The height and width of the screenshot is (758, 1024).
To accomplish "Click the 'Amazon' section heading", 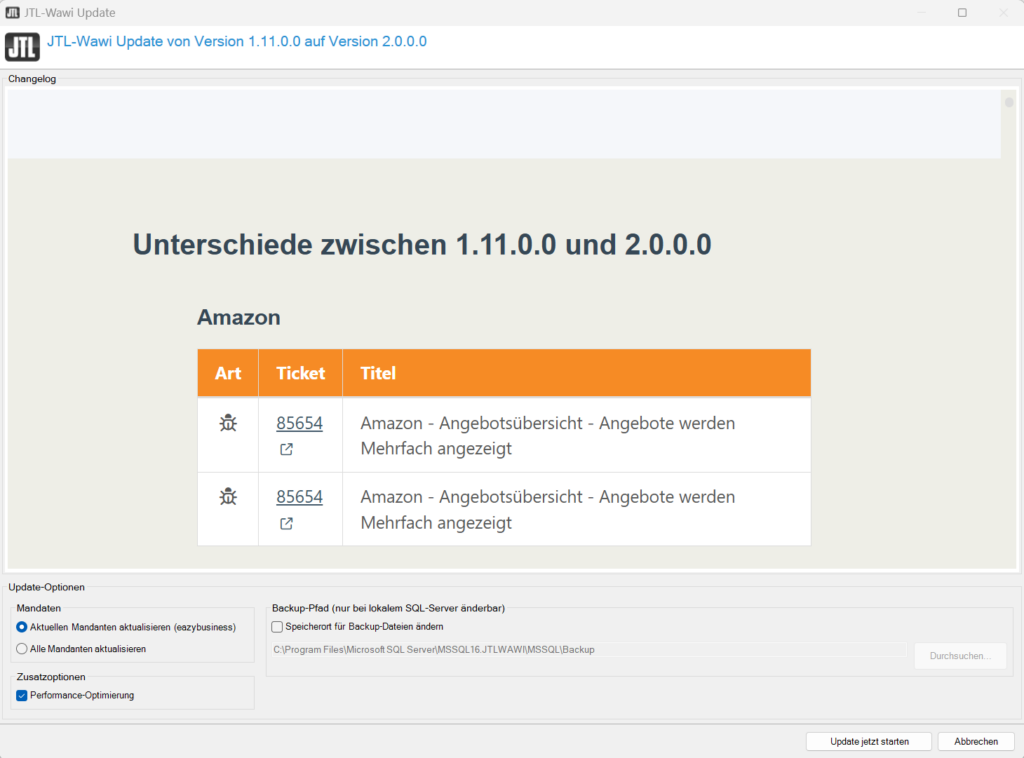I will click(x=239, y=317).
